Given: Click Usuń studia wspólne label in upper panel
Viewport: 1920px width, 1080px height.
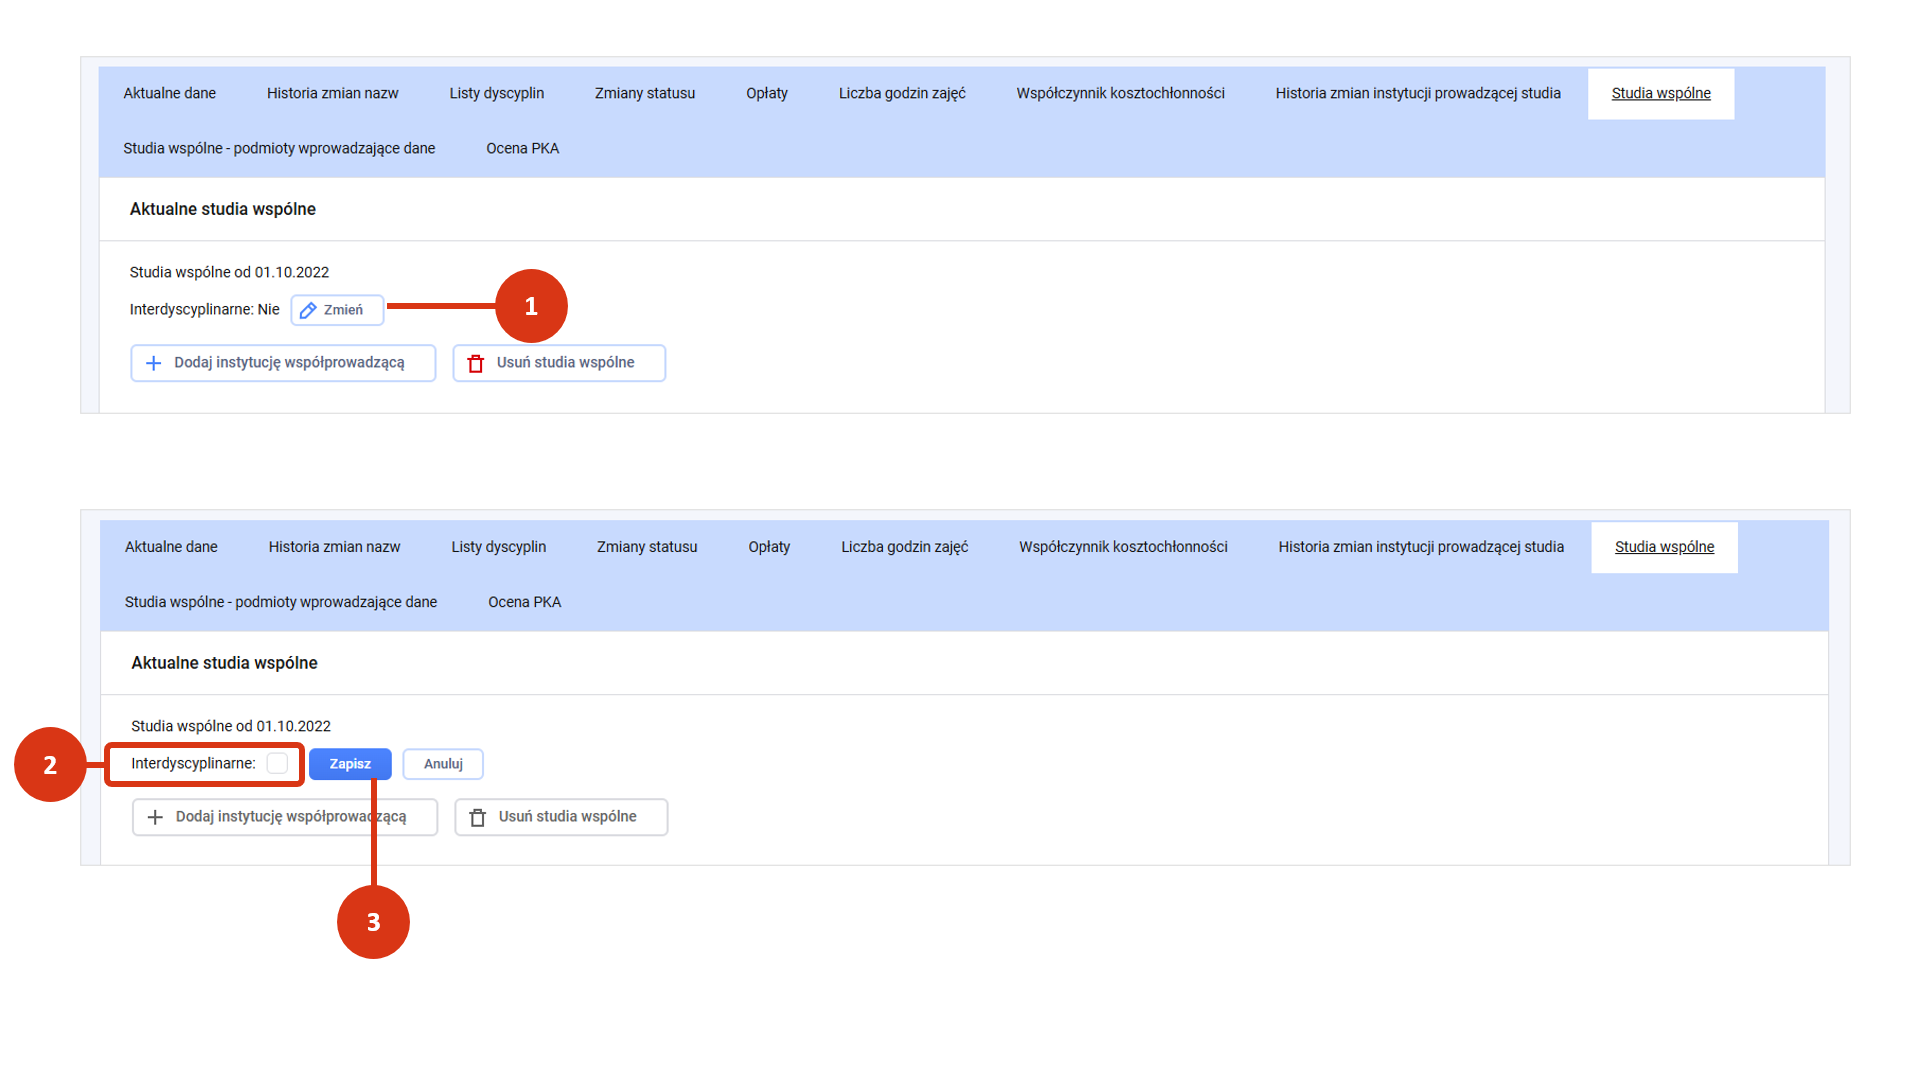Looking at the screenshot, I should pos(565,362).
